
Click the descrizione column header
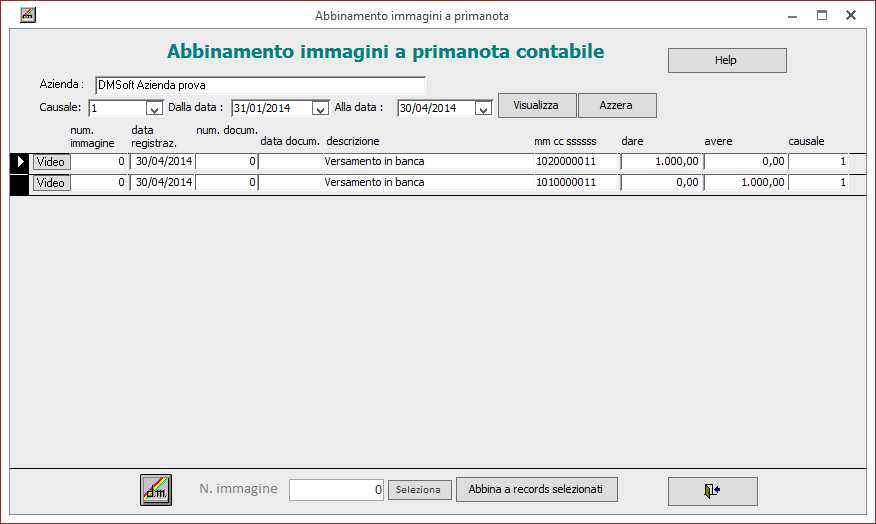(x=353, y=141)
